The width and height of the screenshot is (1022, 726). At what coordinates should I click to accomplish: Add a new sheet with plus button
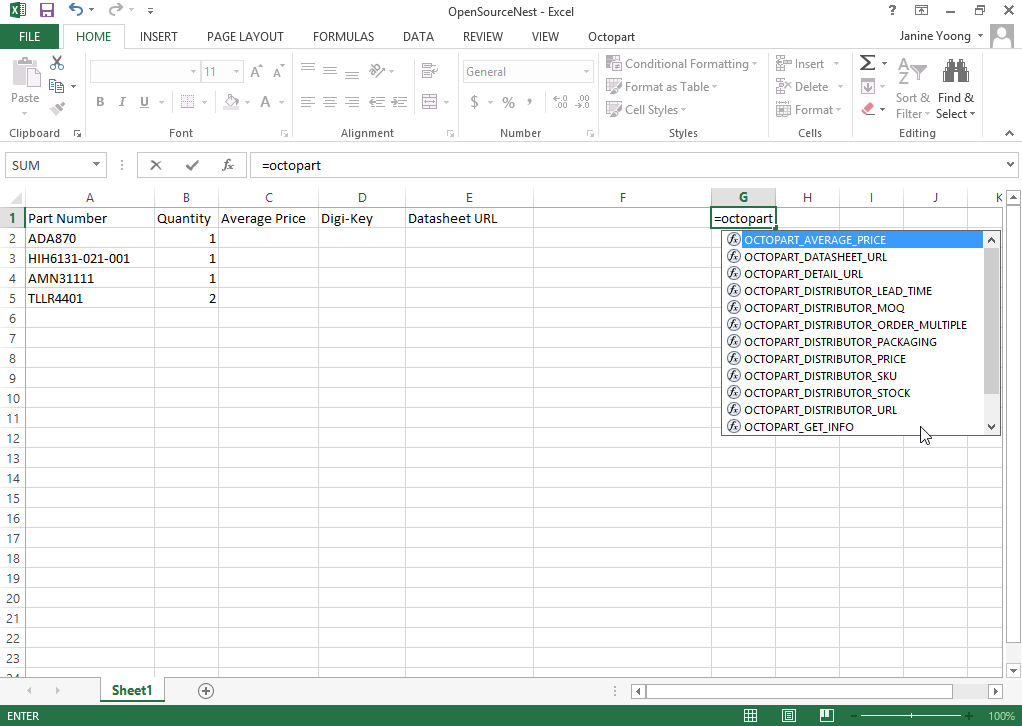coord(206,690)
